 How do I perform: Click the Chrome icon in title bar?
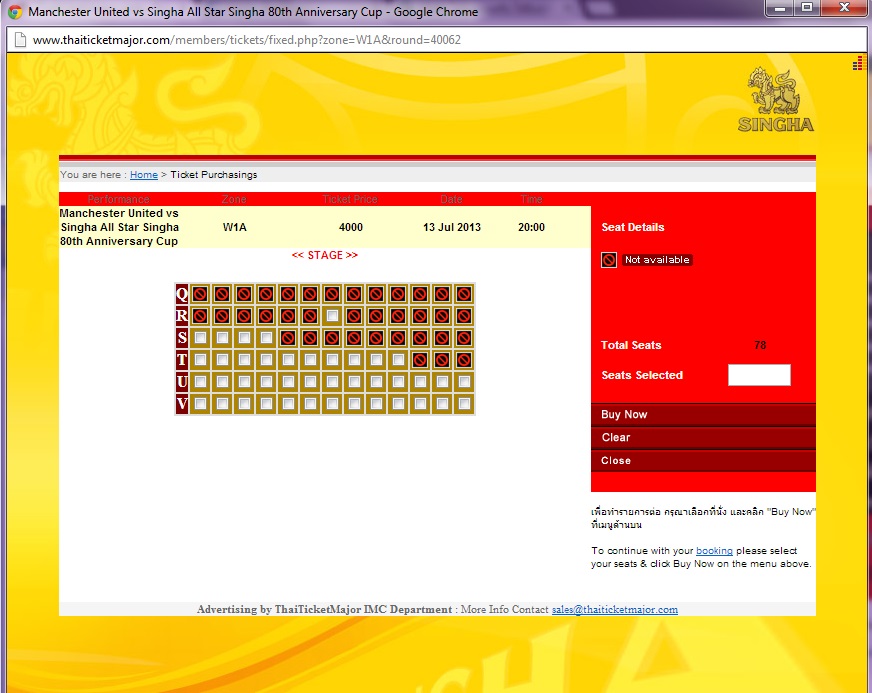click(15, 12)
